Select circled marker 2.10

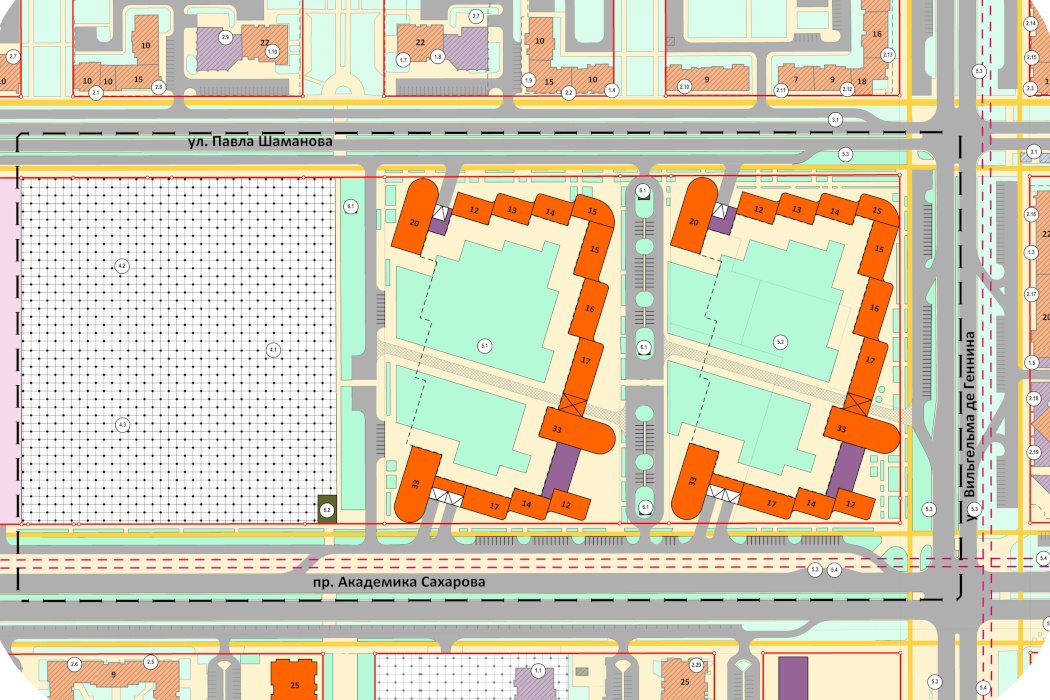(684, 86)
